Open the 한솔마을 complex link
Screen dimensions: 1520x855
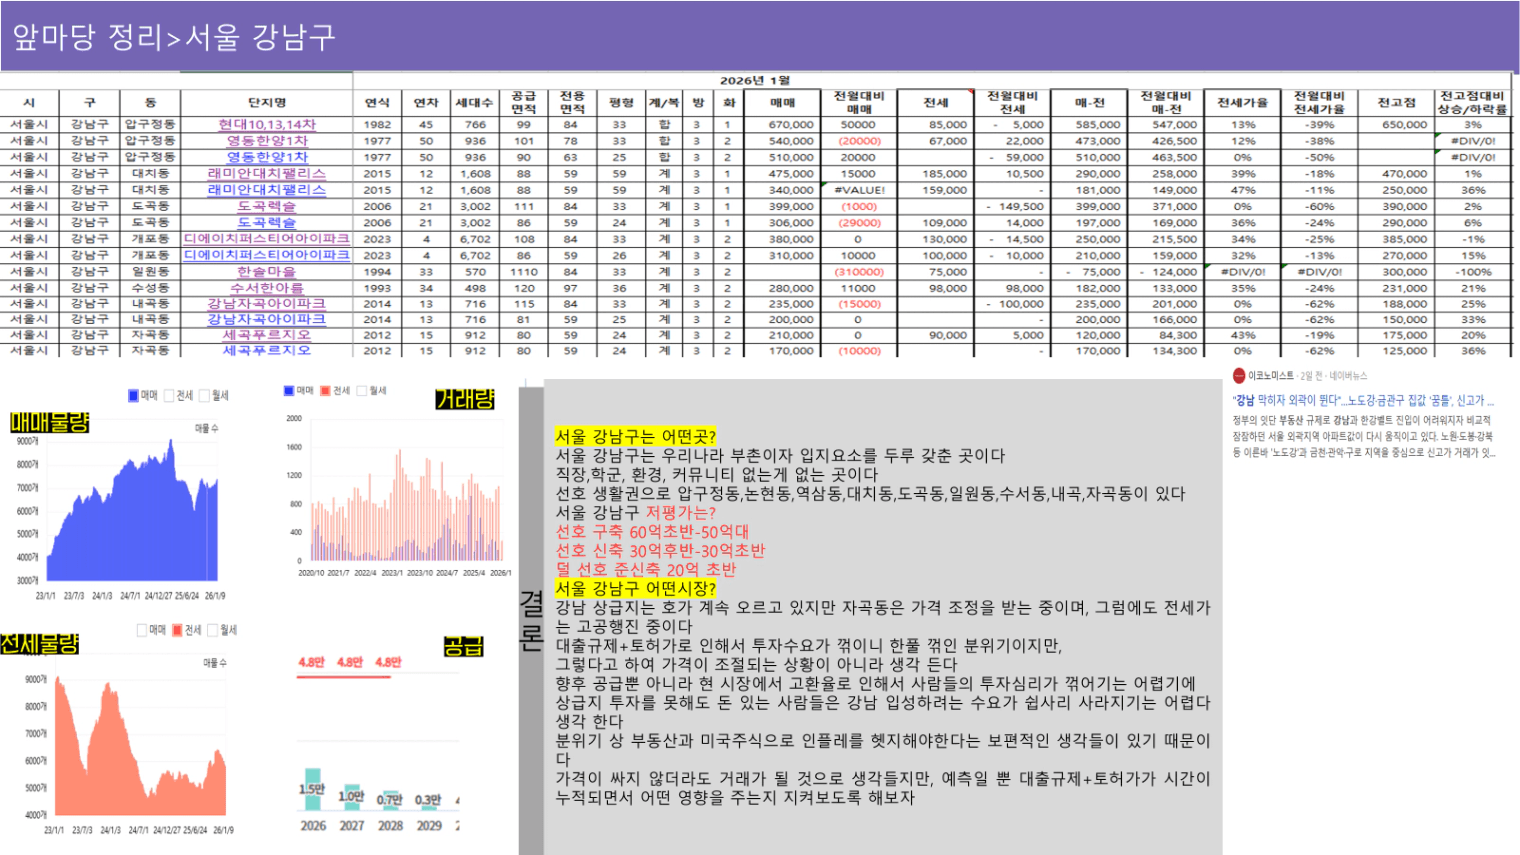coord(266,272)
